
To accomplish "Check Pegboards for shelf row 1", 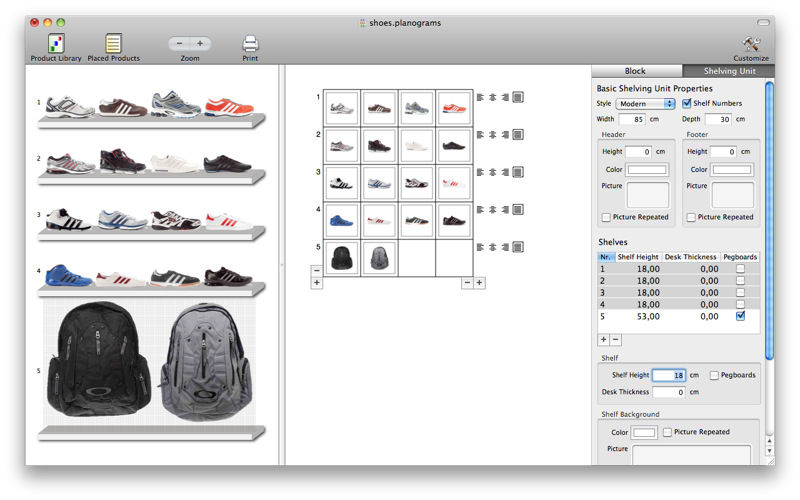I will 740,268.
